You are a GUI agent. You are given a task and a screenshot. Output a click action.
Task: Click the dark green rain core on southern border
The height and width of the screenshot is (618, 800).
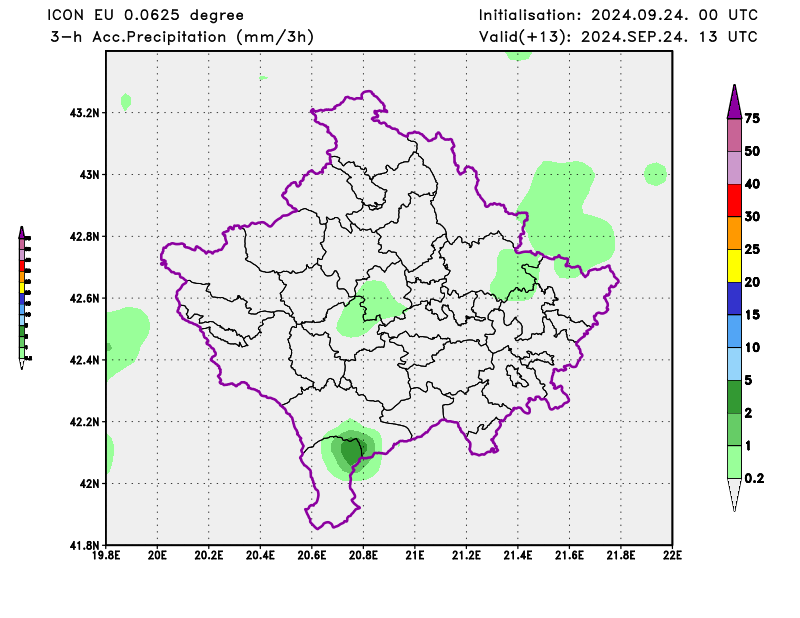(351, 452)
